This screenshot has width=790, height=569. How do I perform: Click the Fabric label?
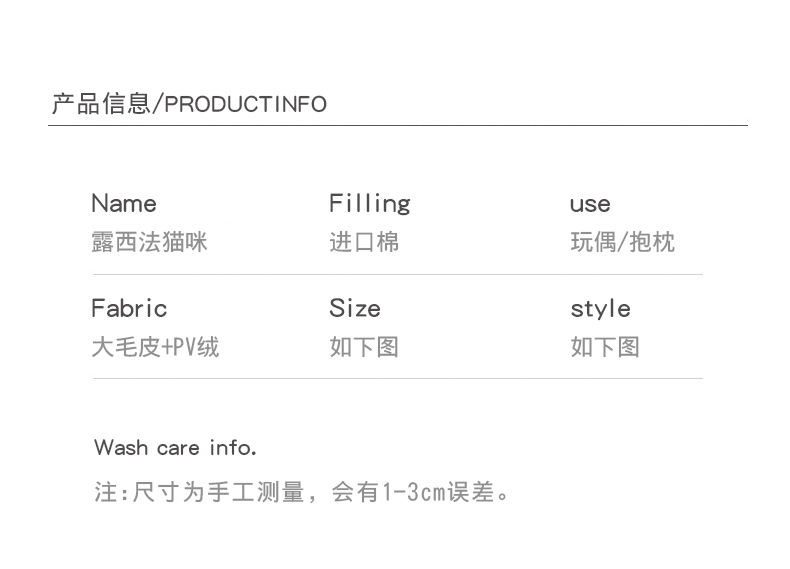pyautogui.click(x=128, y=308)
